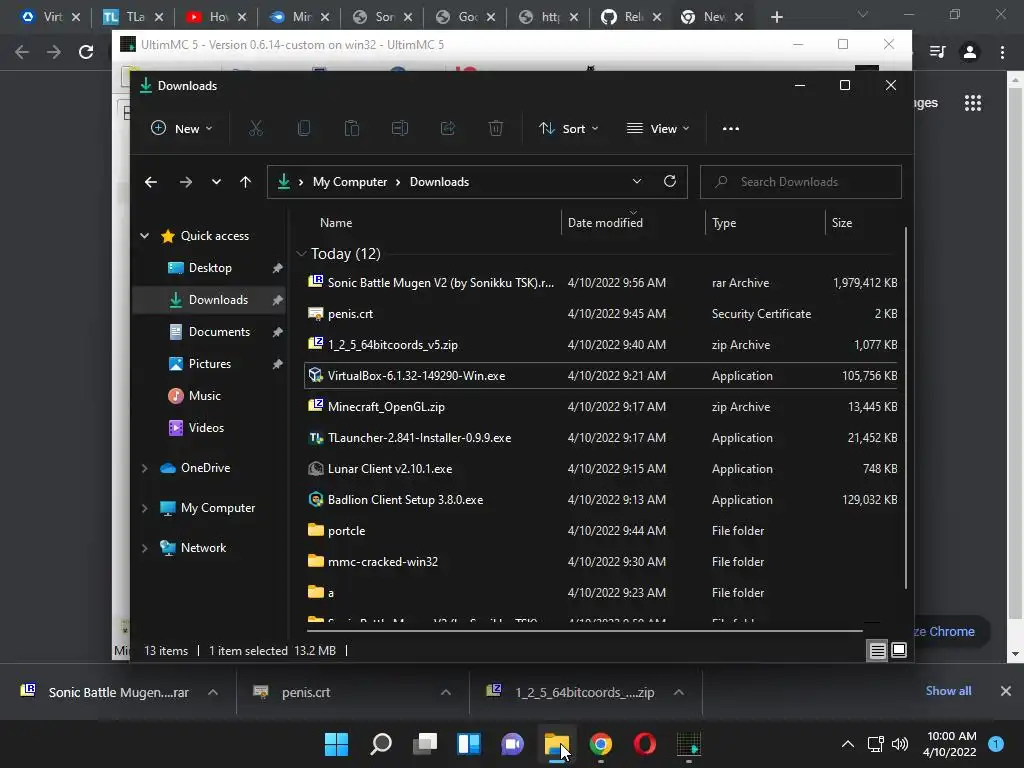Screen dimensions: 1024x768
Task: Sort by Date modified column header
Action: pos(632,223)
